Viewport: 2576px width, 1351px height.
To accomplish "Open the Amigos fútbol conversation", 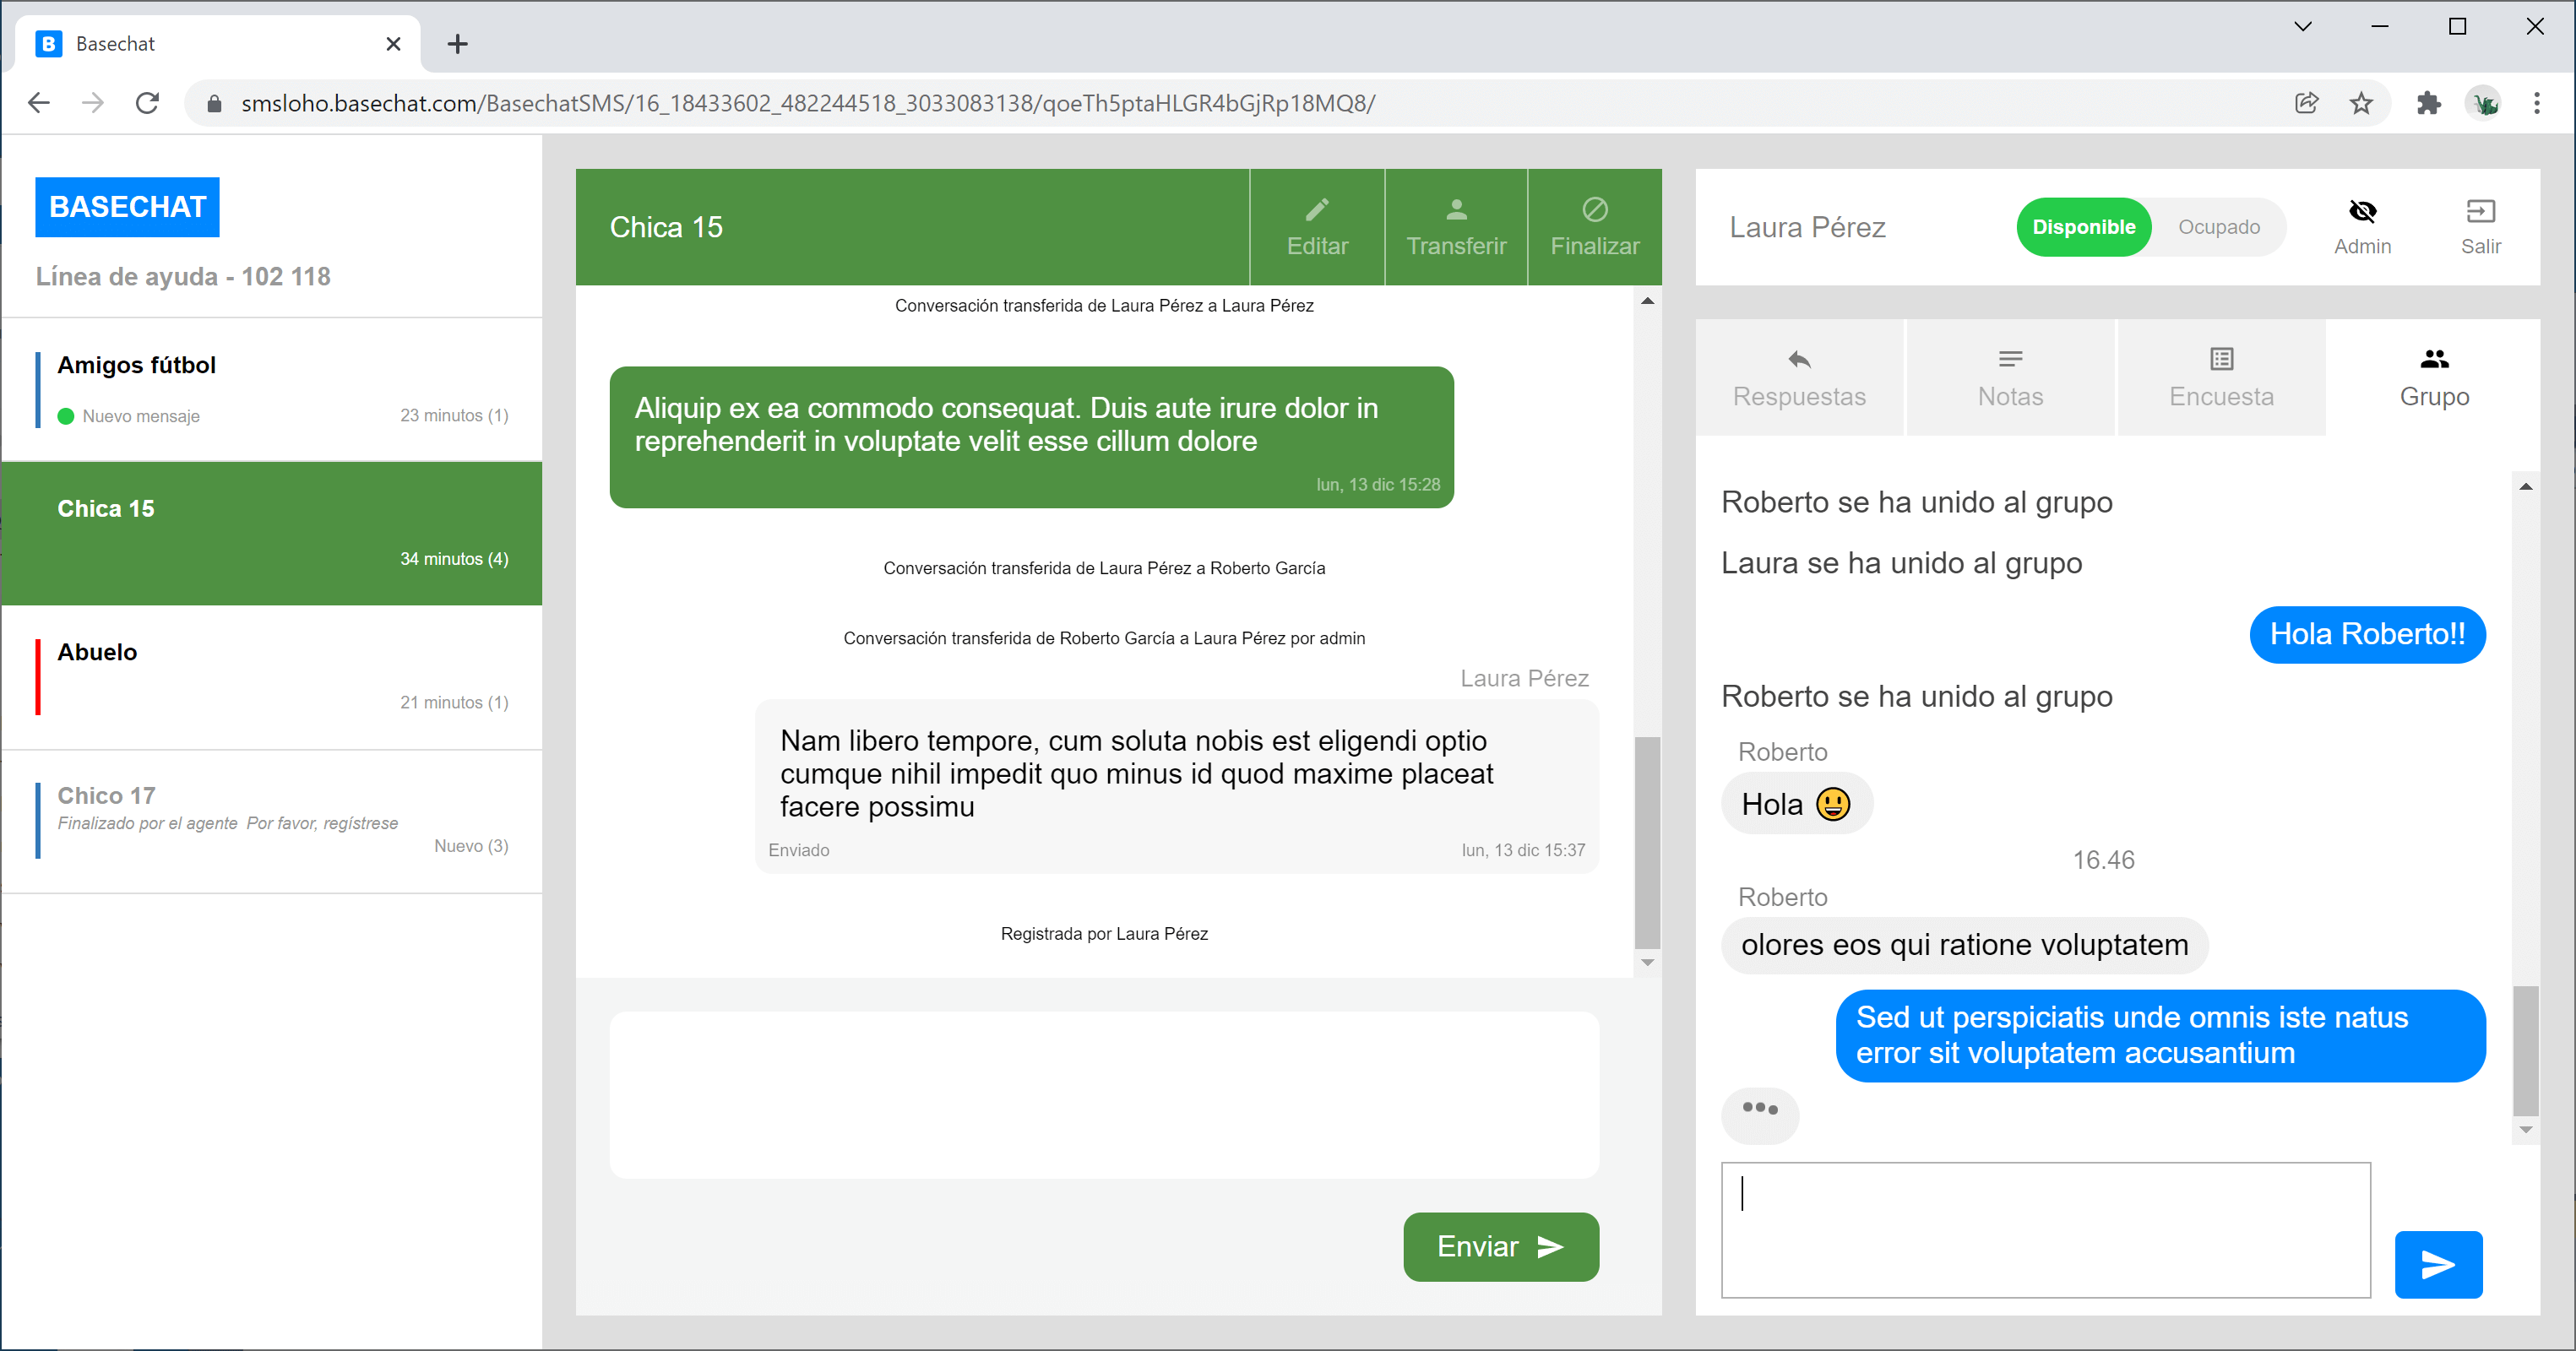I will click(272, 389).
